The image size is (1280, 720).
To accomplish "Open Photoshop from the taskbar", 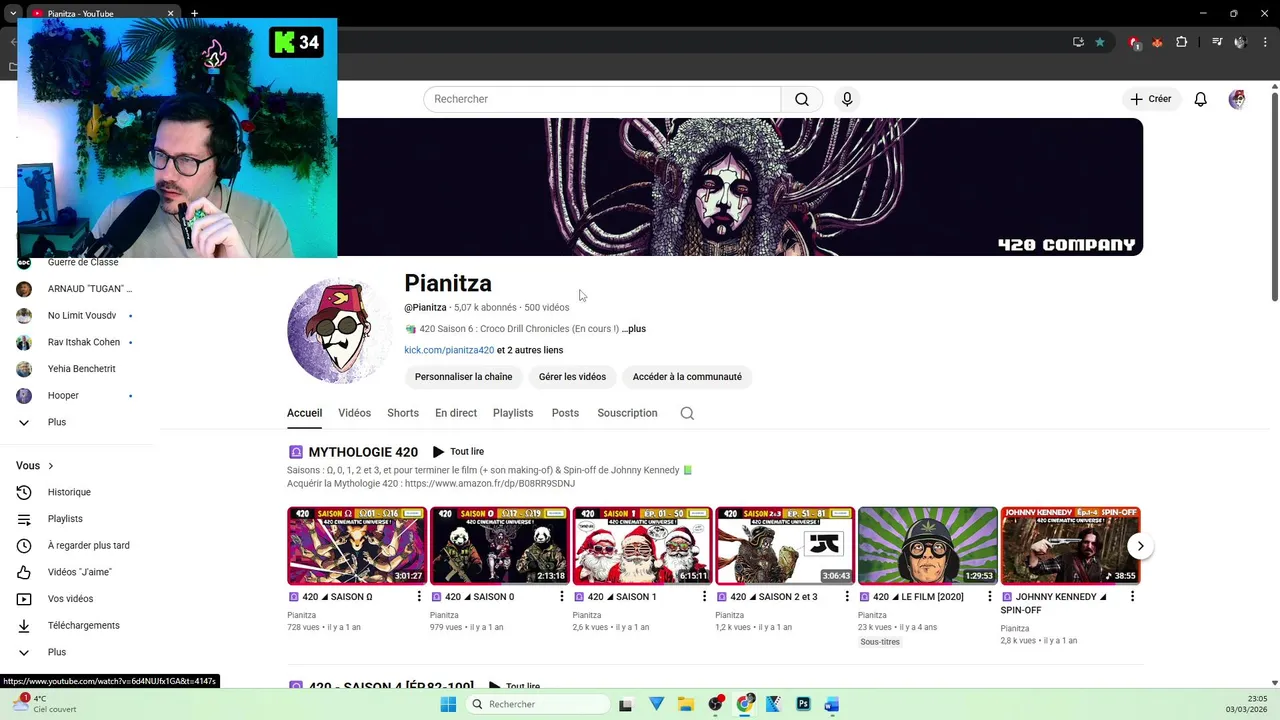I will click(803, 704).
